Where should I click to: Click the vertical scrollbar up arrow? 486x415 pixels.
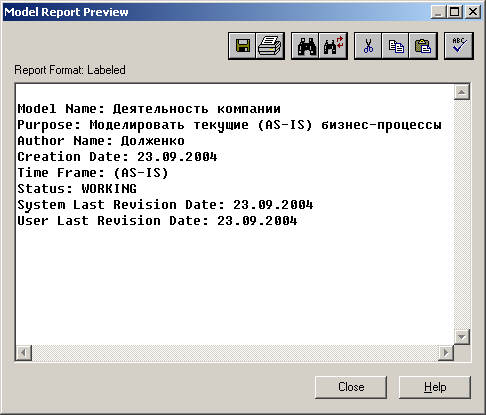(462, 92)
